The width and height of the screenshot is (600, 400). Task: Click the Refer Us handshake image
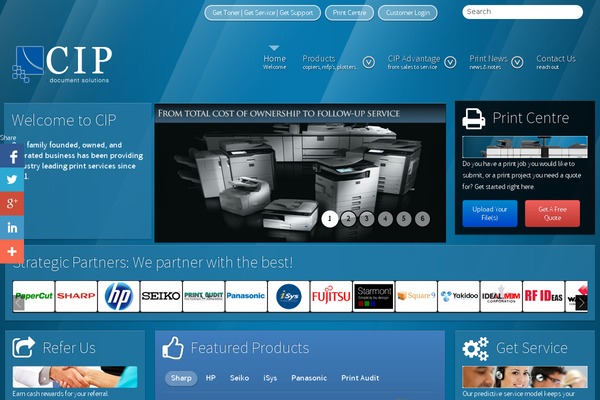coord(75,377)
